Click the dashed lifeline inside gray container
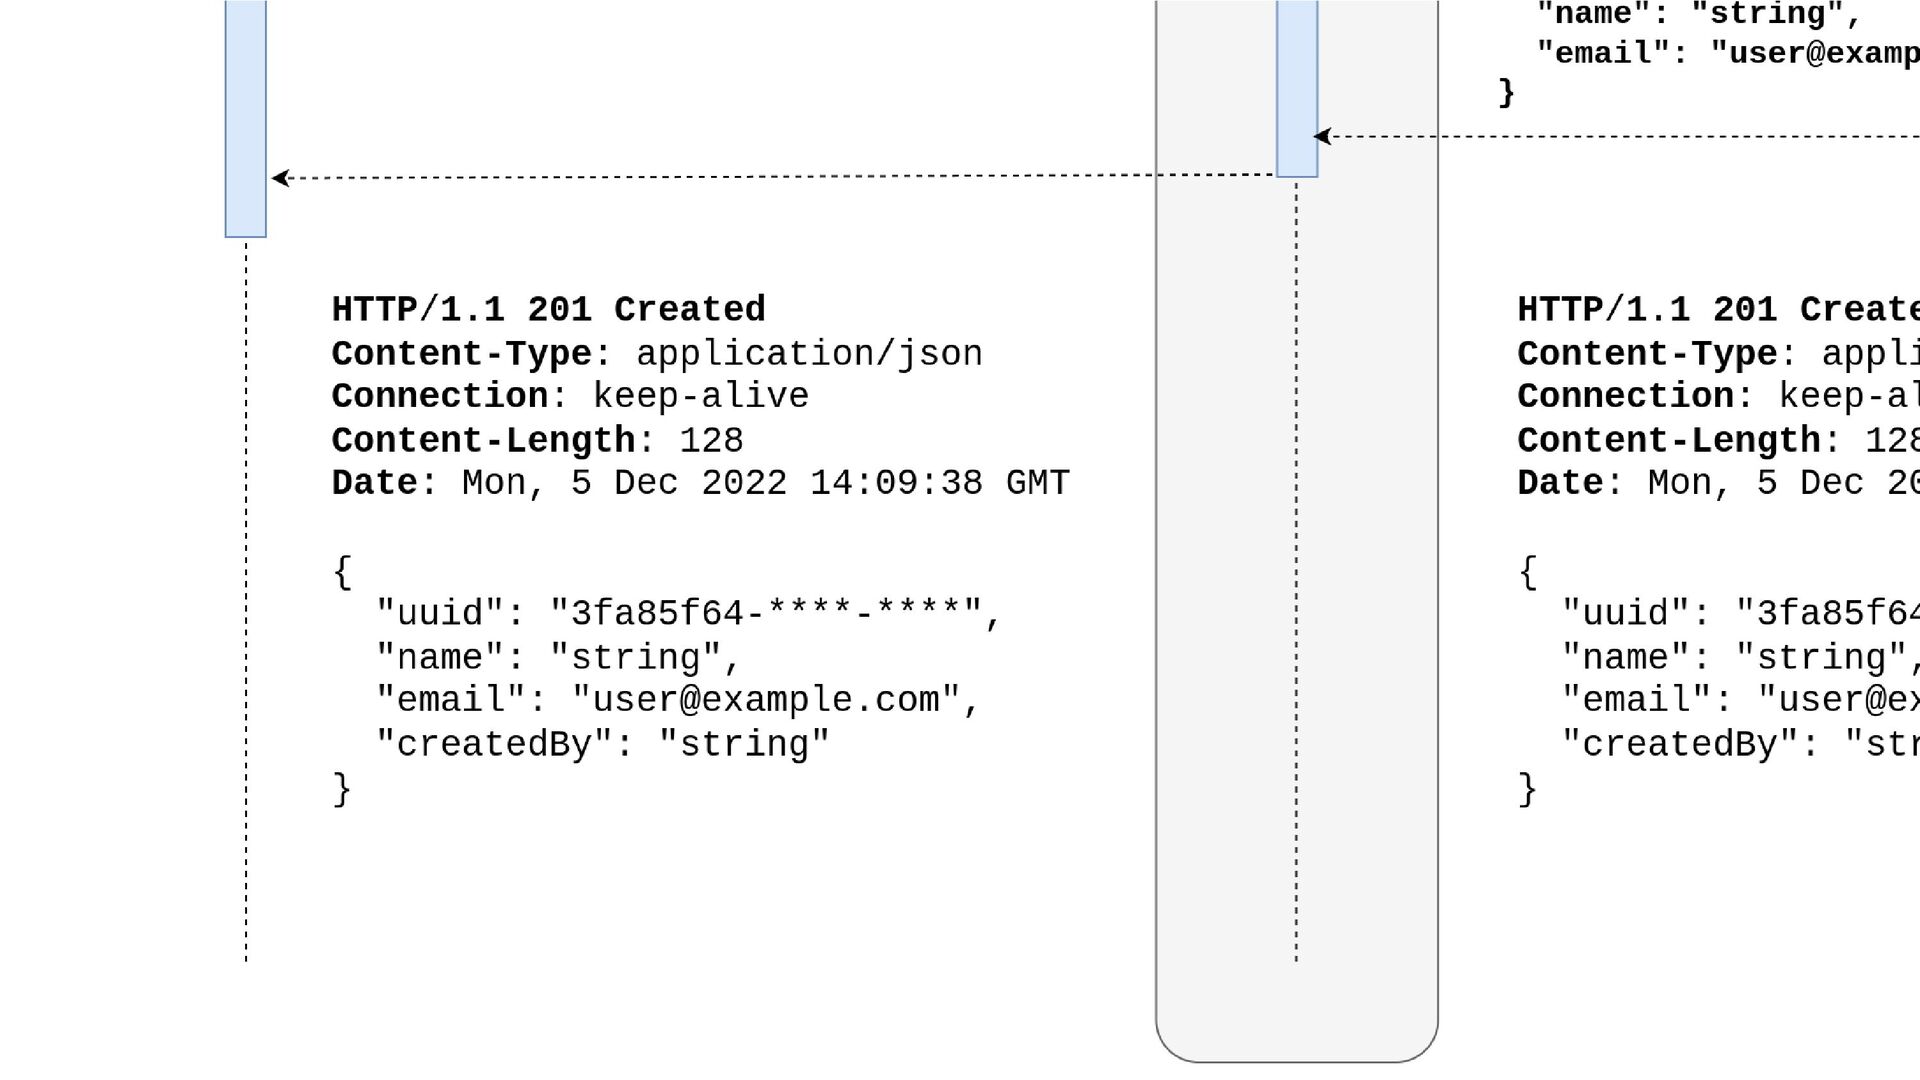 1297,570
